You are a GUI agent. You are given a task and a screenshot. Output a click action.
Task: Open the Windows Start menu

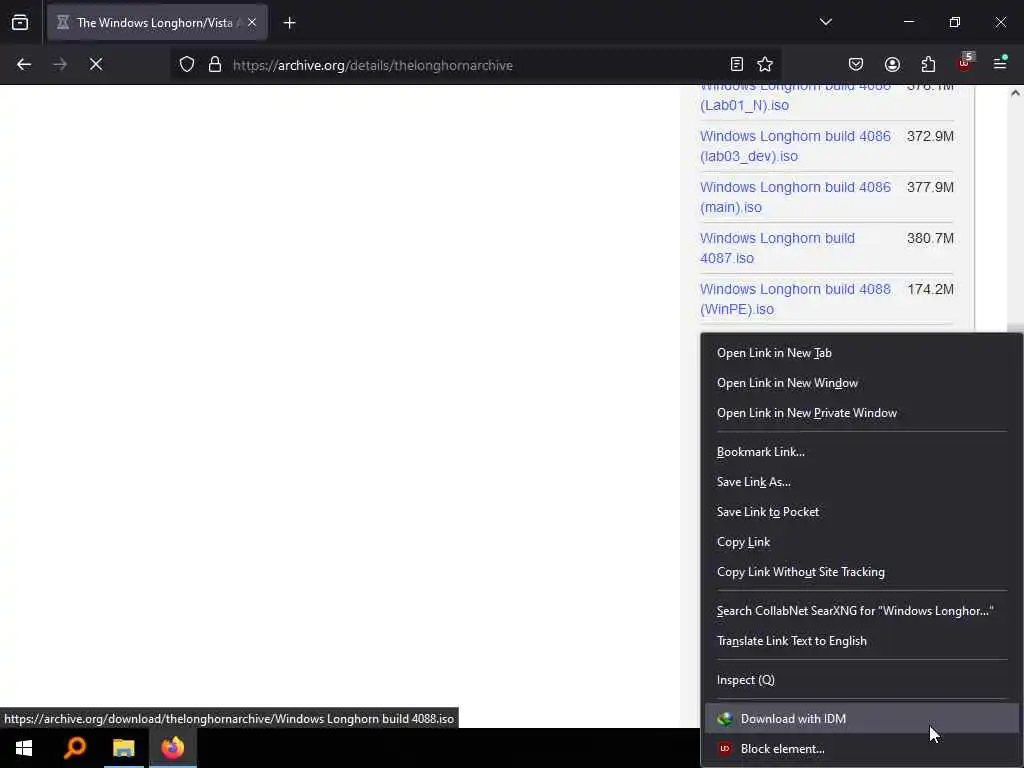(24, 748)
